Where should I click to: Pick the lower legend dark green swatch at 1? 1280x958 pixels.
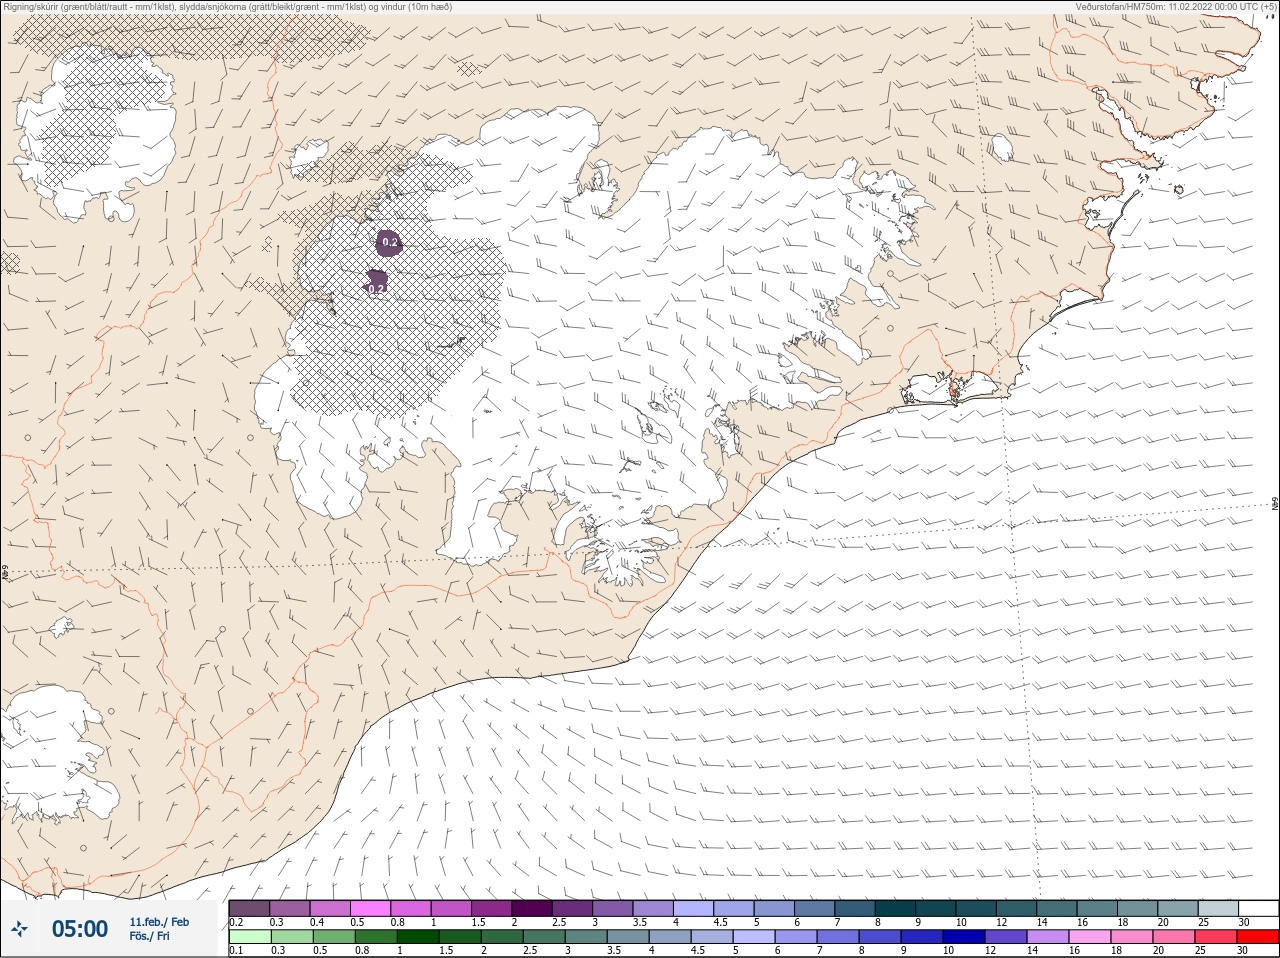click(418, 937)
